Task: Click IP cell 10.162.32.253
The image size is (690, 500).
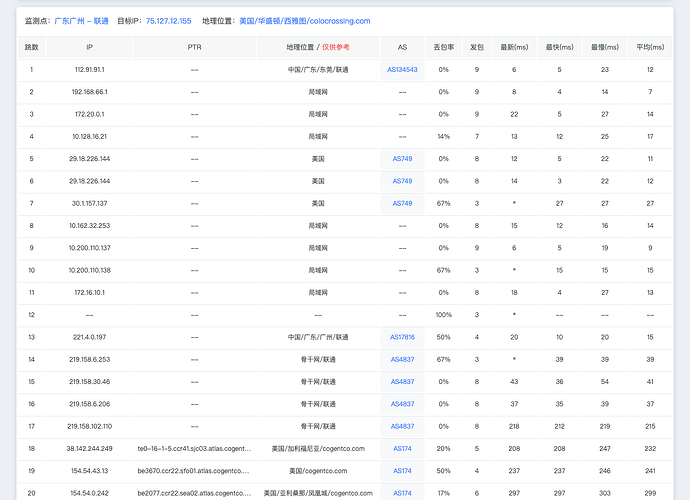Action: (89, 226)
